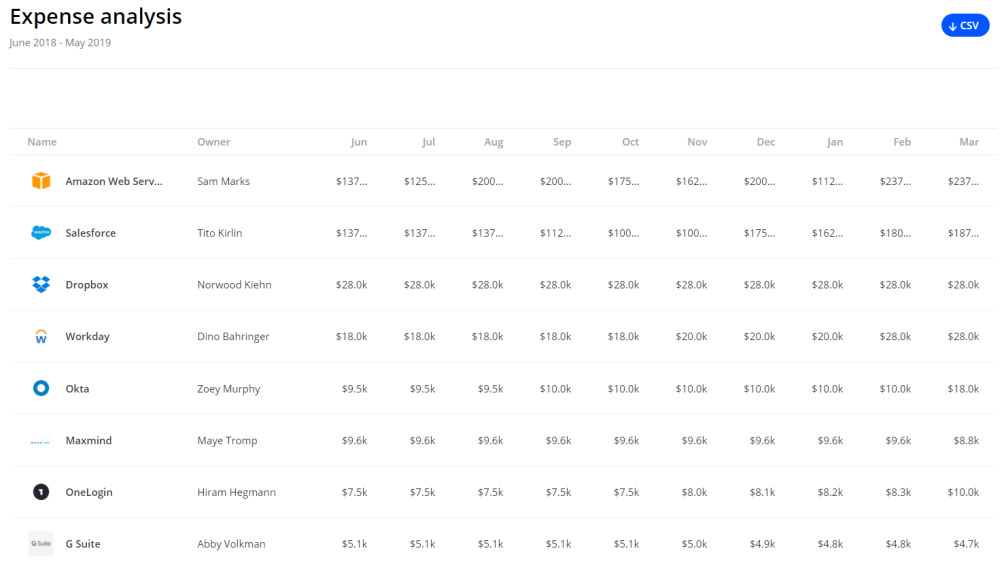Click the Owner column header
This screenshot has width=1000, height=568.
point(214,142)
